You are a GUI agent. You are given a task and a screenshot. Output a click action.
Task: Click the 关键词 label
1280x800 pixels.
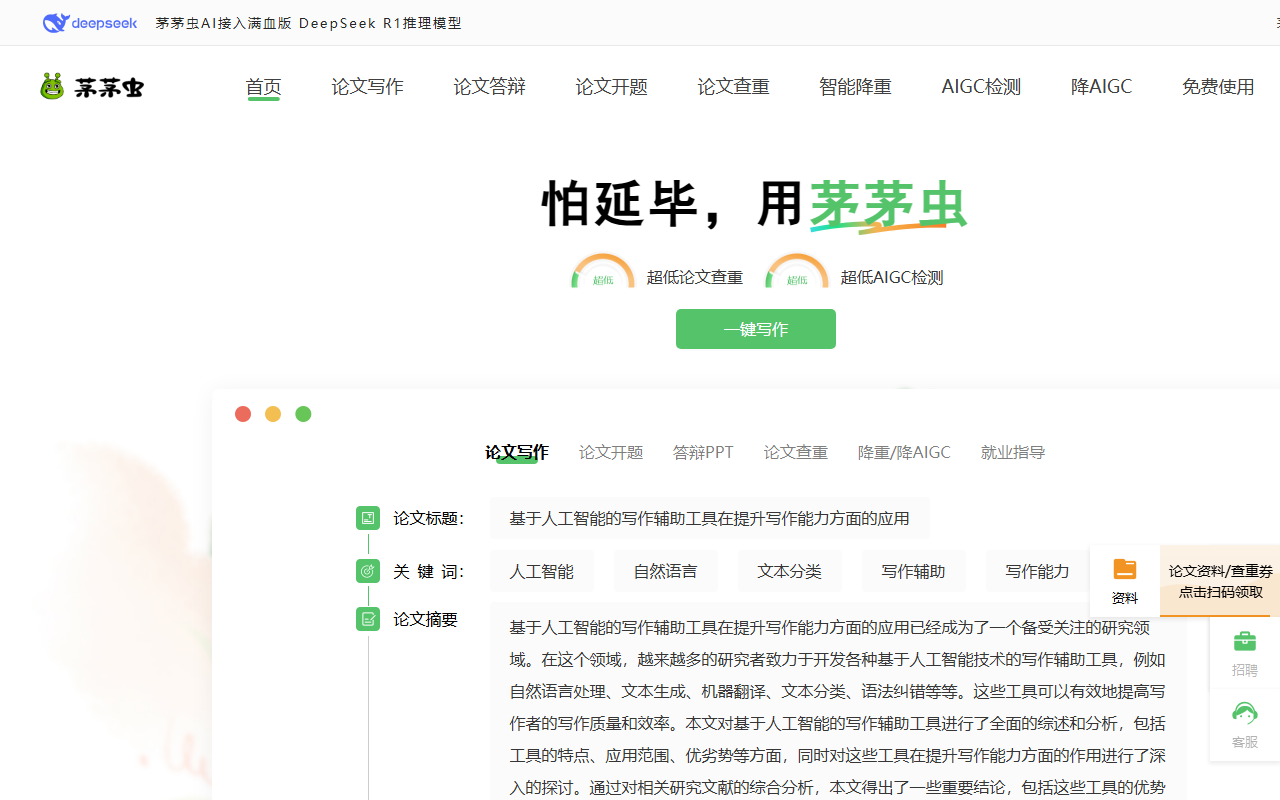tap(428, 571)
